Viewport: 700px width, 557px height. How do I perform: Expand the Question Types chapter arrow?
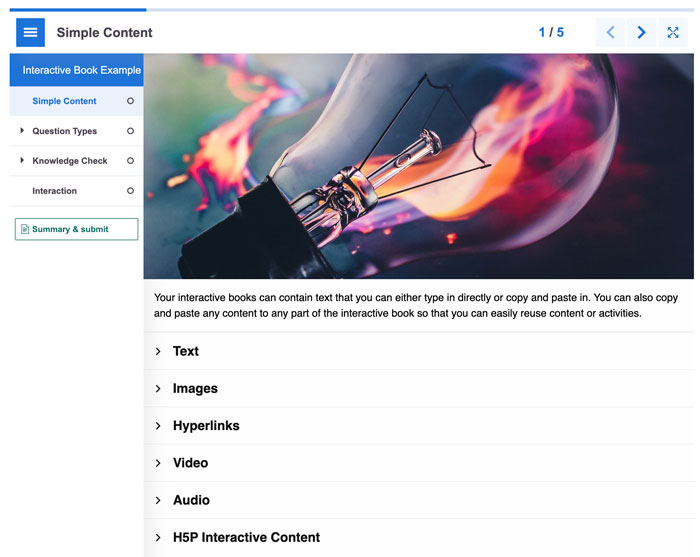pyautogui.click(x=22, y=131)
